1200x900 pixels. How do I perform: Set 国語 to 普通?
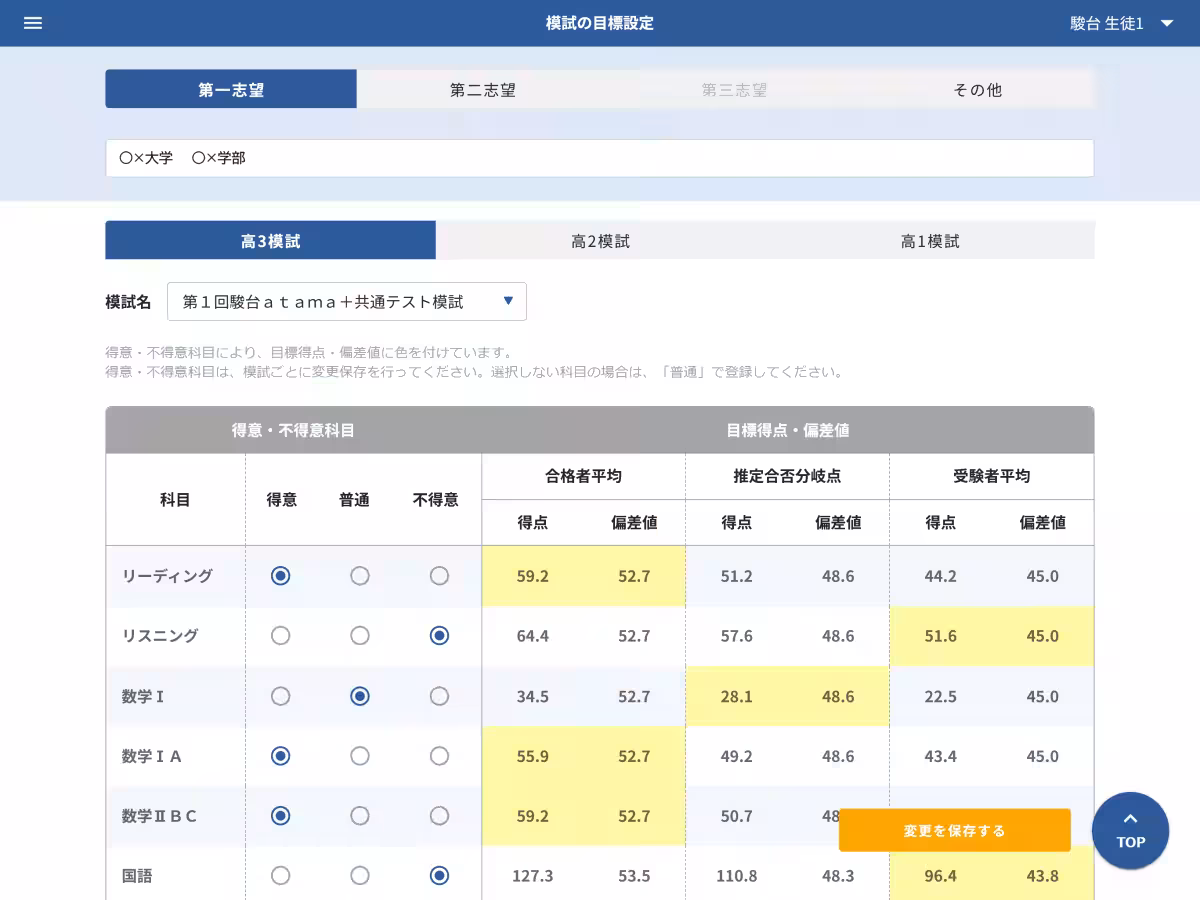360,876
